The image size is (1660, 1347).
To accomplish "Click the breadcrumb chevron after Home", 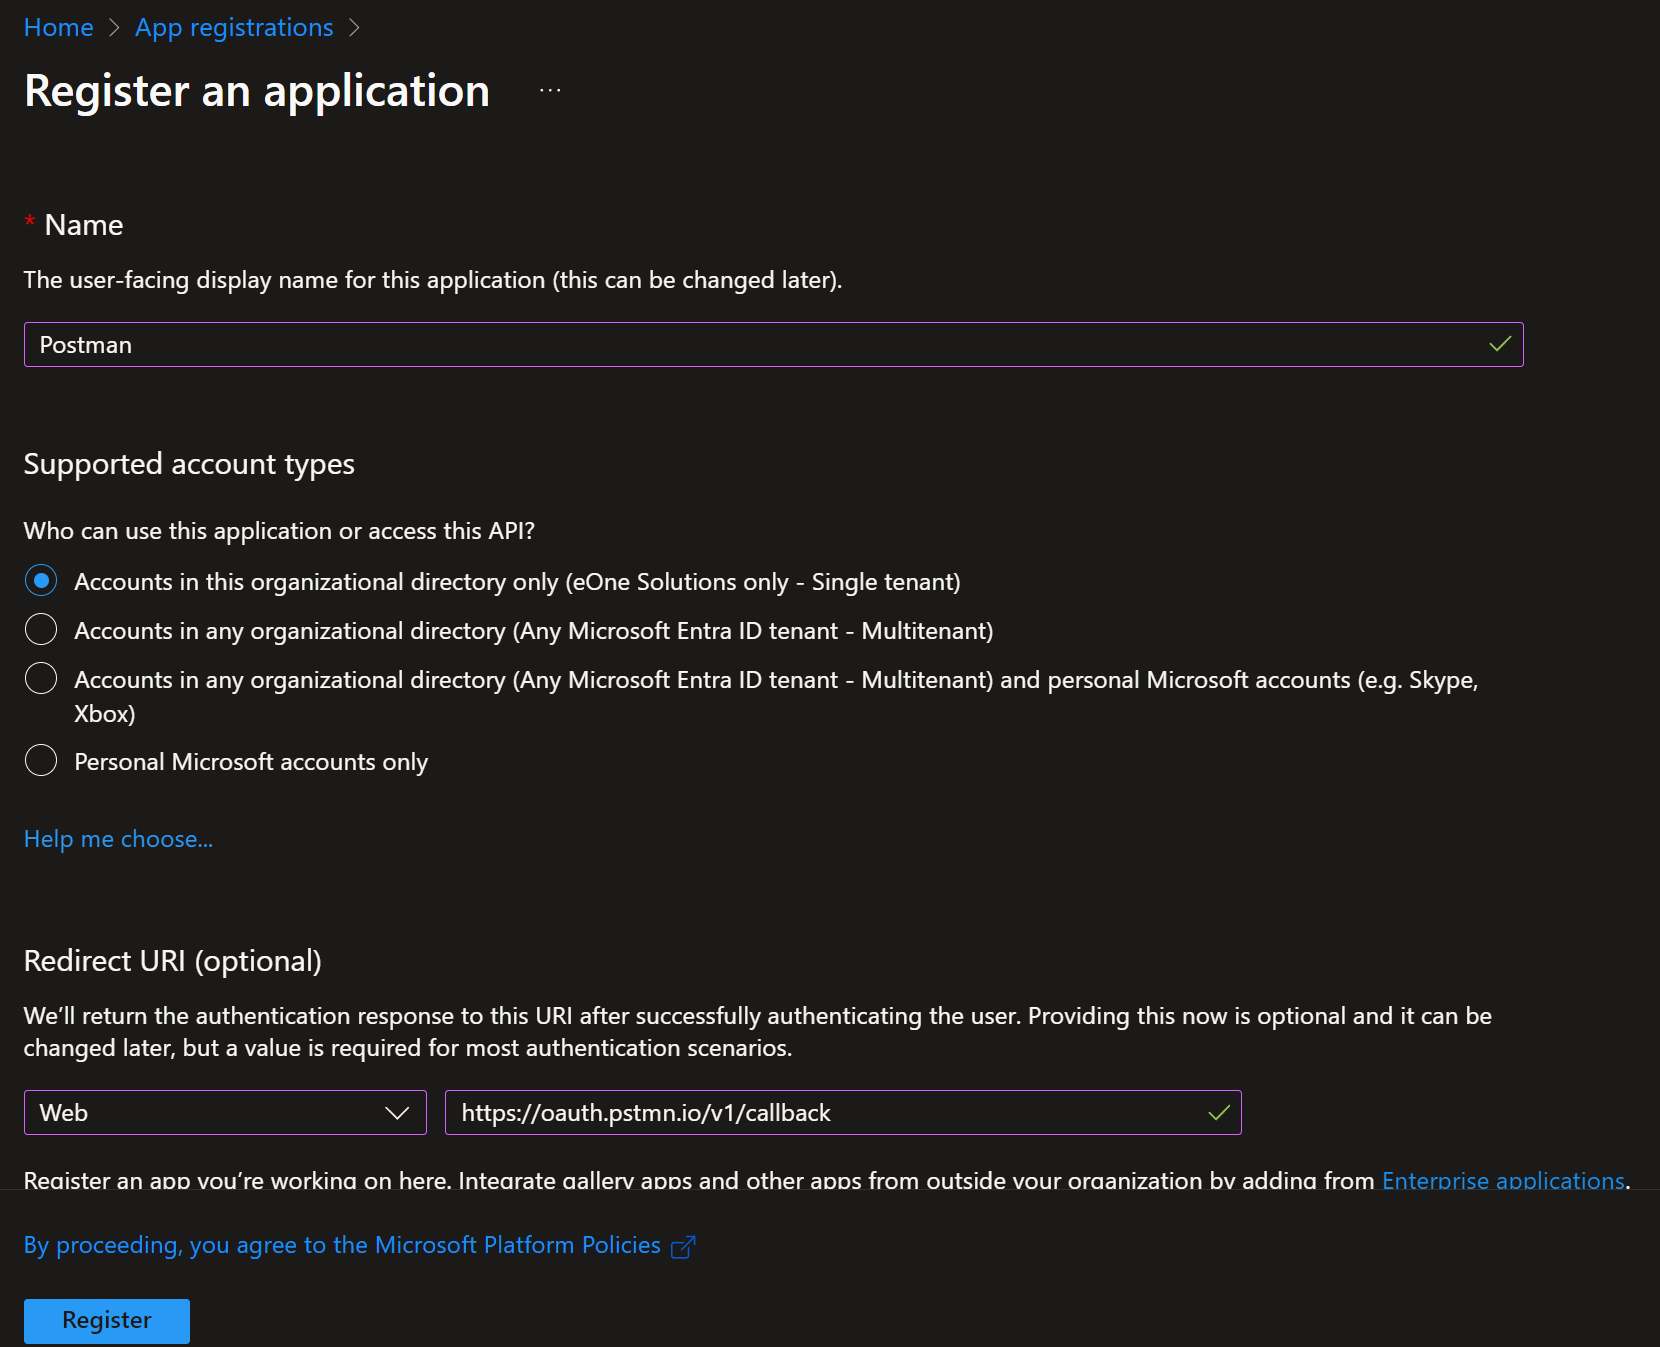I will pos(114,28).
